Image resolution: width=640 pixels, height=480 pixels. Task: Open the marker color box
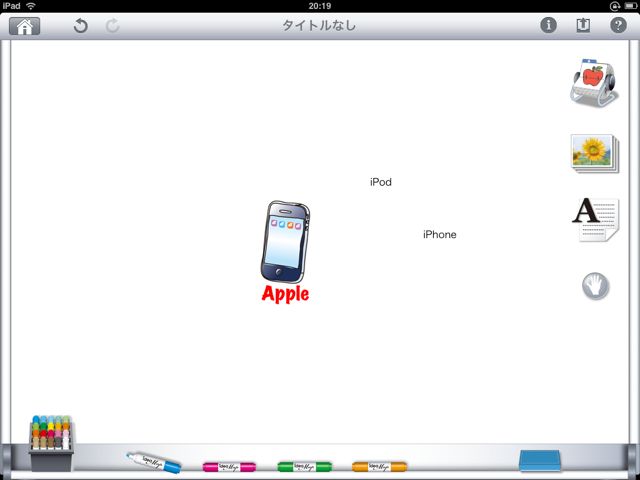[51, 442]
